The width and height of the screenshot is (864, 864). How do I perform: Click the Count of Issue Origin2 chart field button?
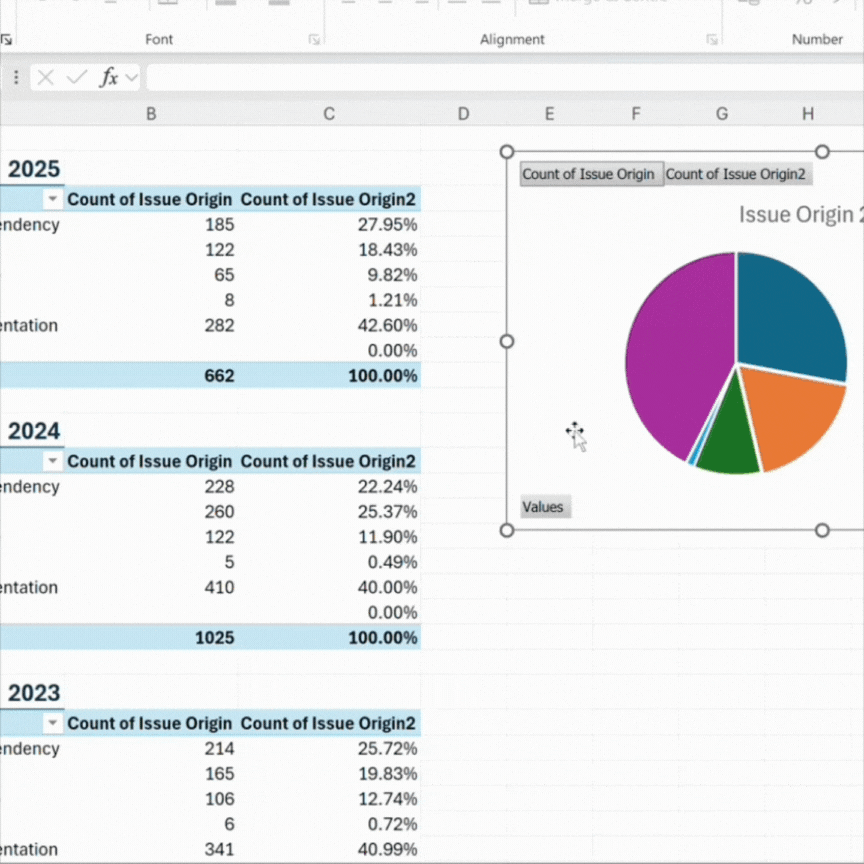click(x=736, y=174)
